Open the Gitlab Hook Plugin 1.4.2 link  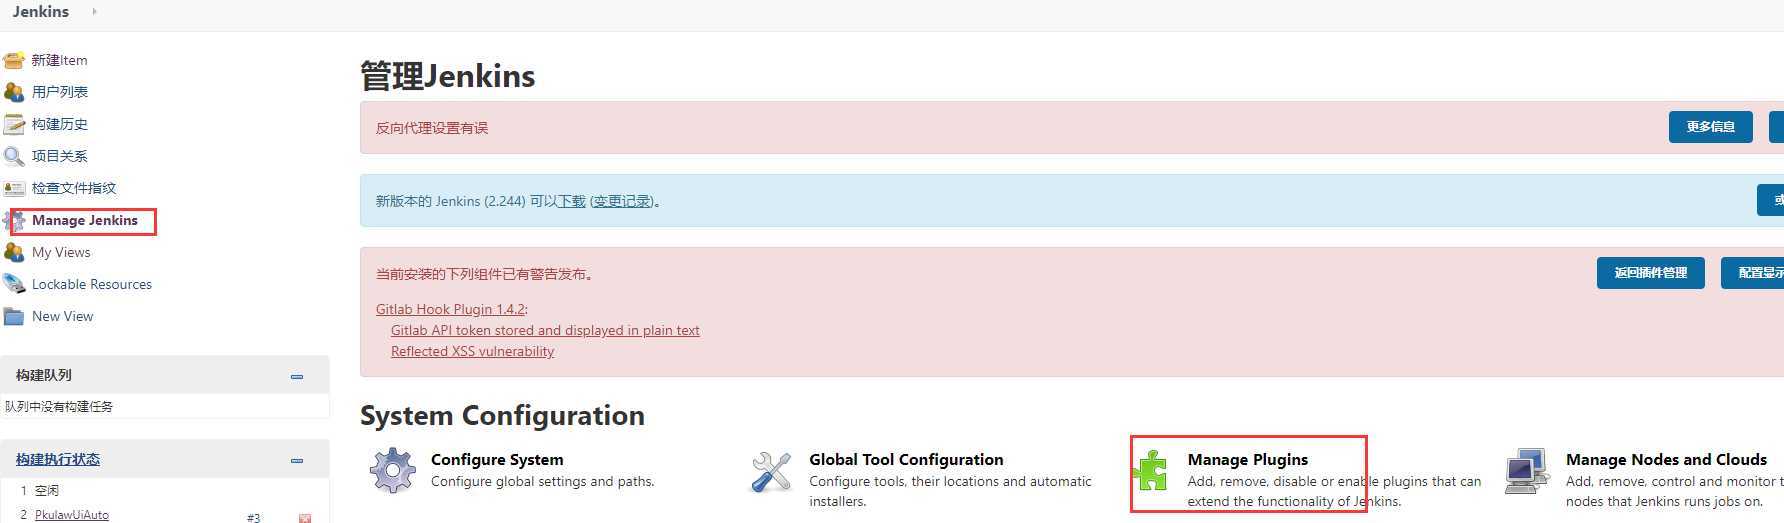(450, 309)
